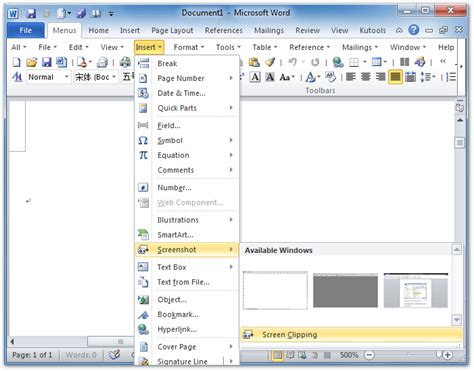Open the Format menu dropdown
Image resolution: width=474 pixels, height=371 pixels.
189,47
